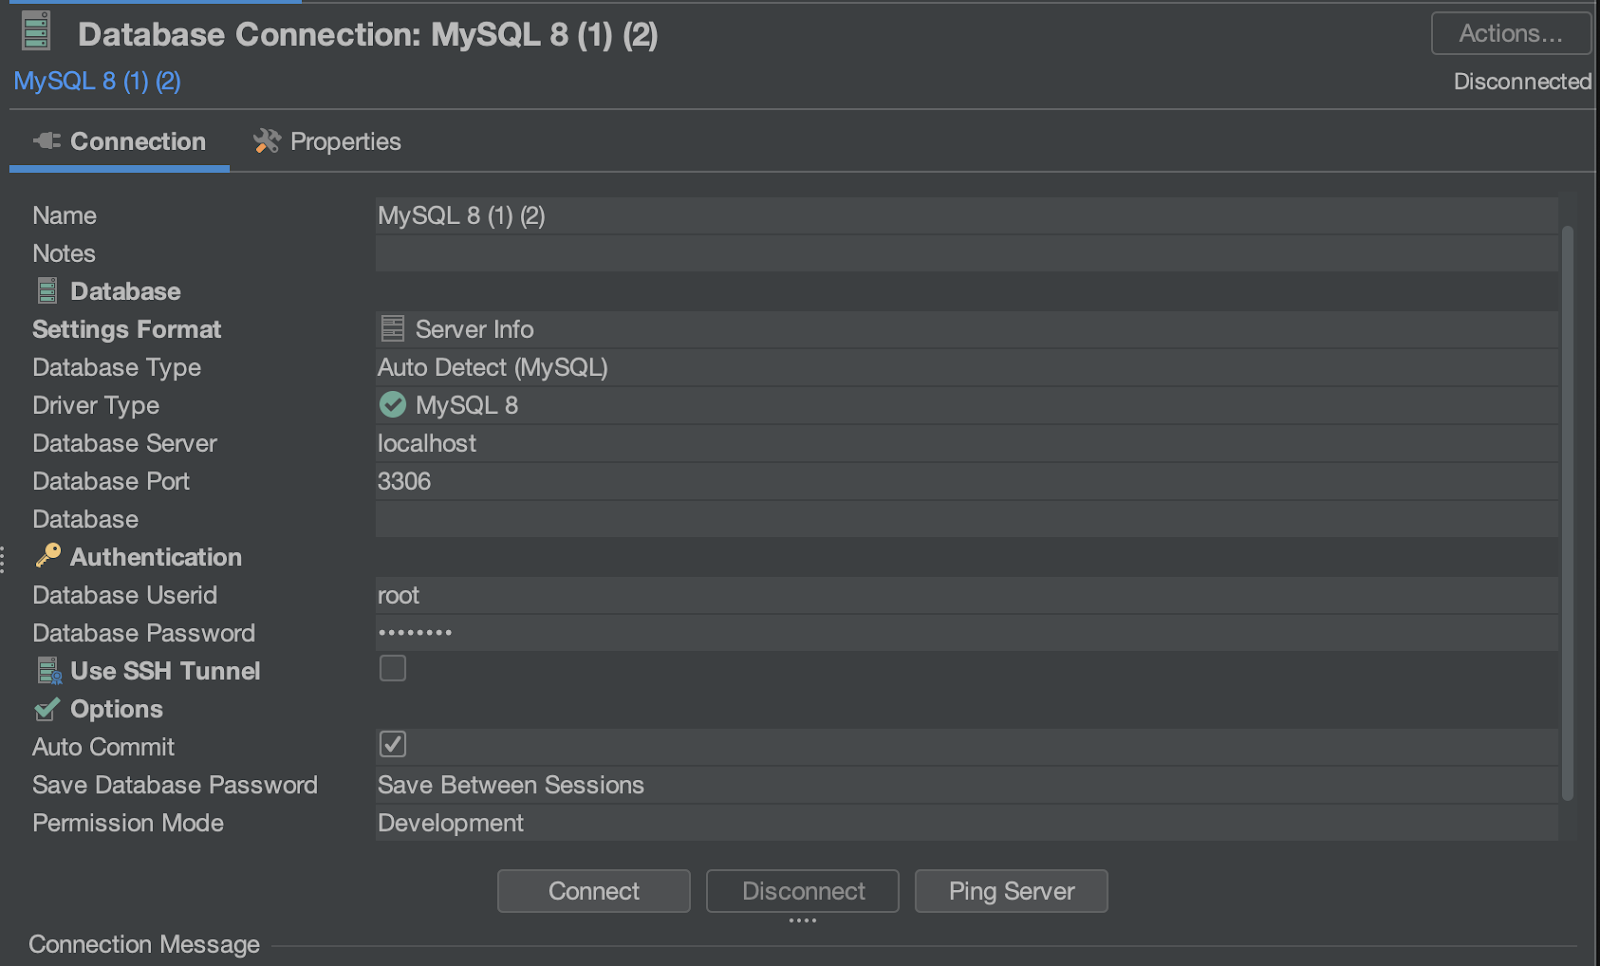This screenshot has height=966, width=1600.
Task: Click the SSH Tunnel server icon
Action: pos(49,670)
